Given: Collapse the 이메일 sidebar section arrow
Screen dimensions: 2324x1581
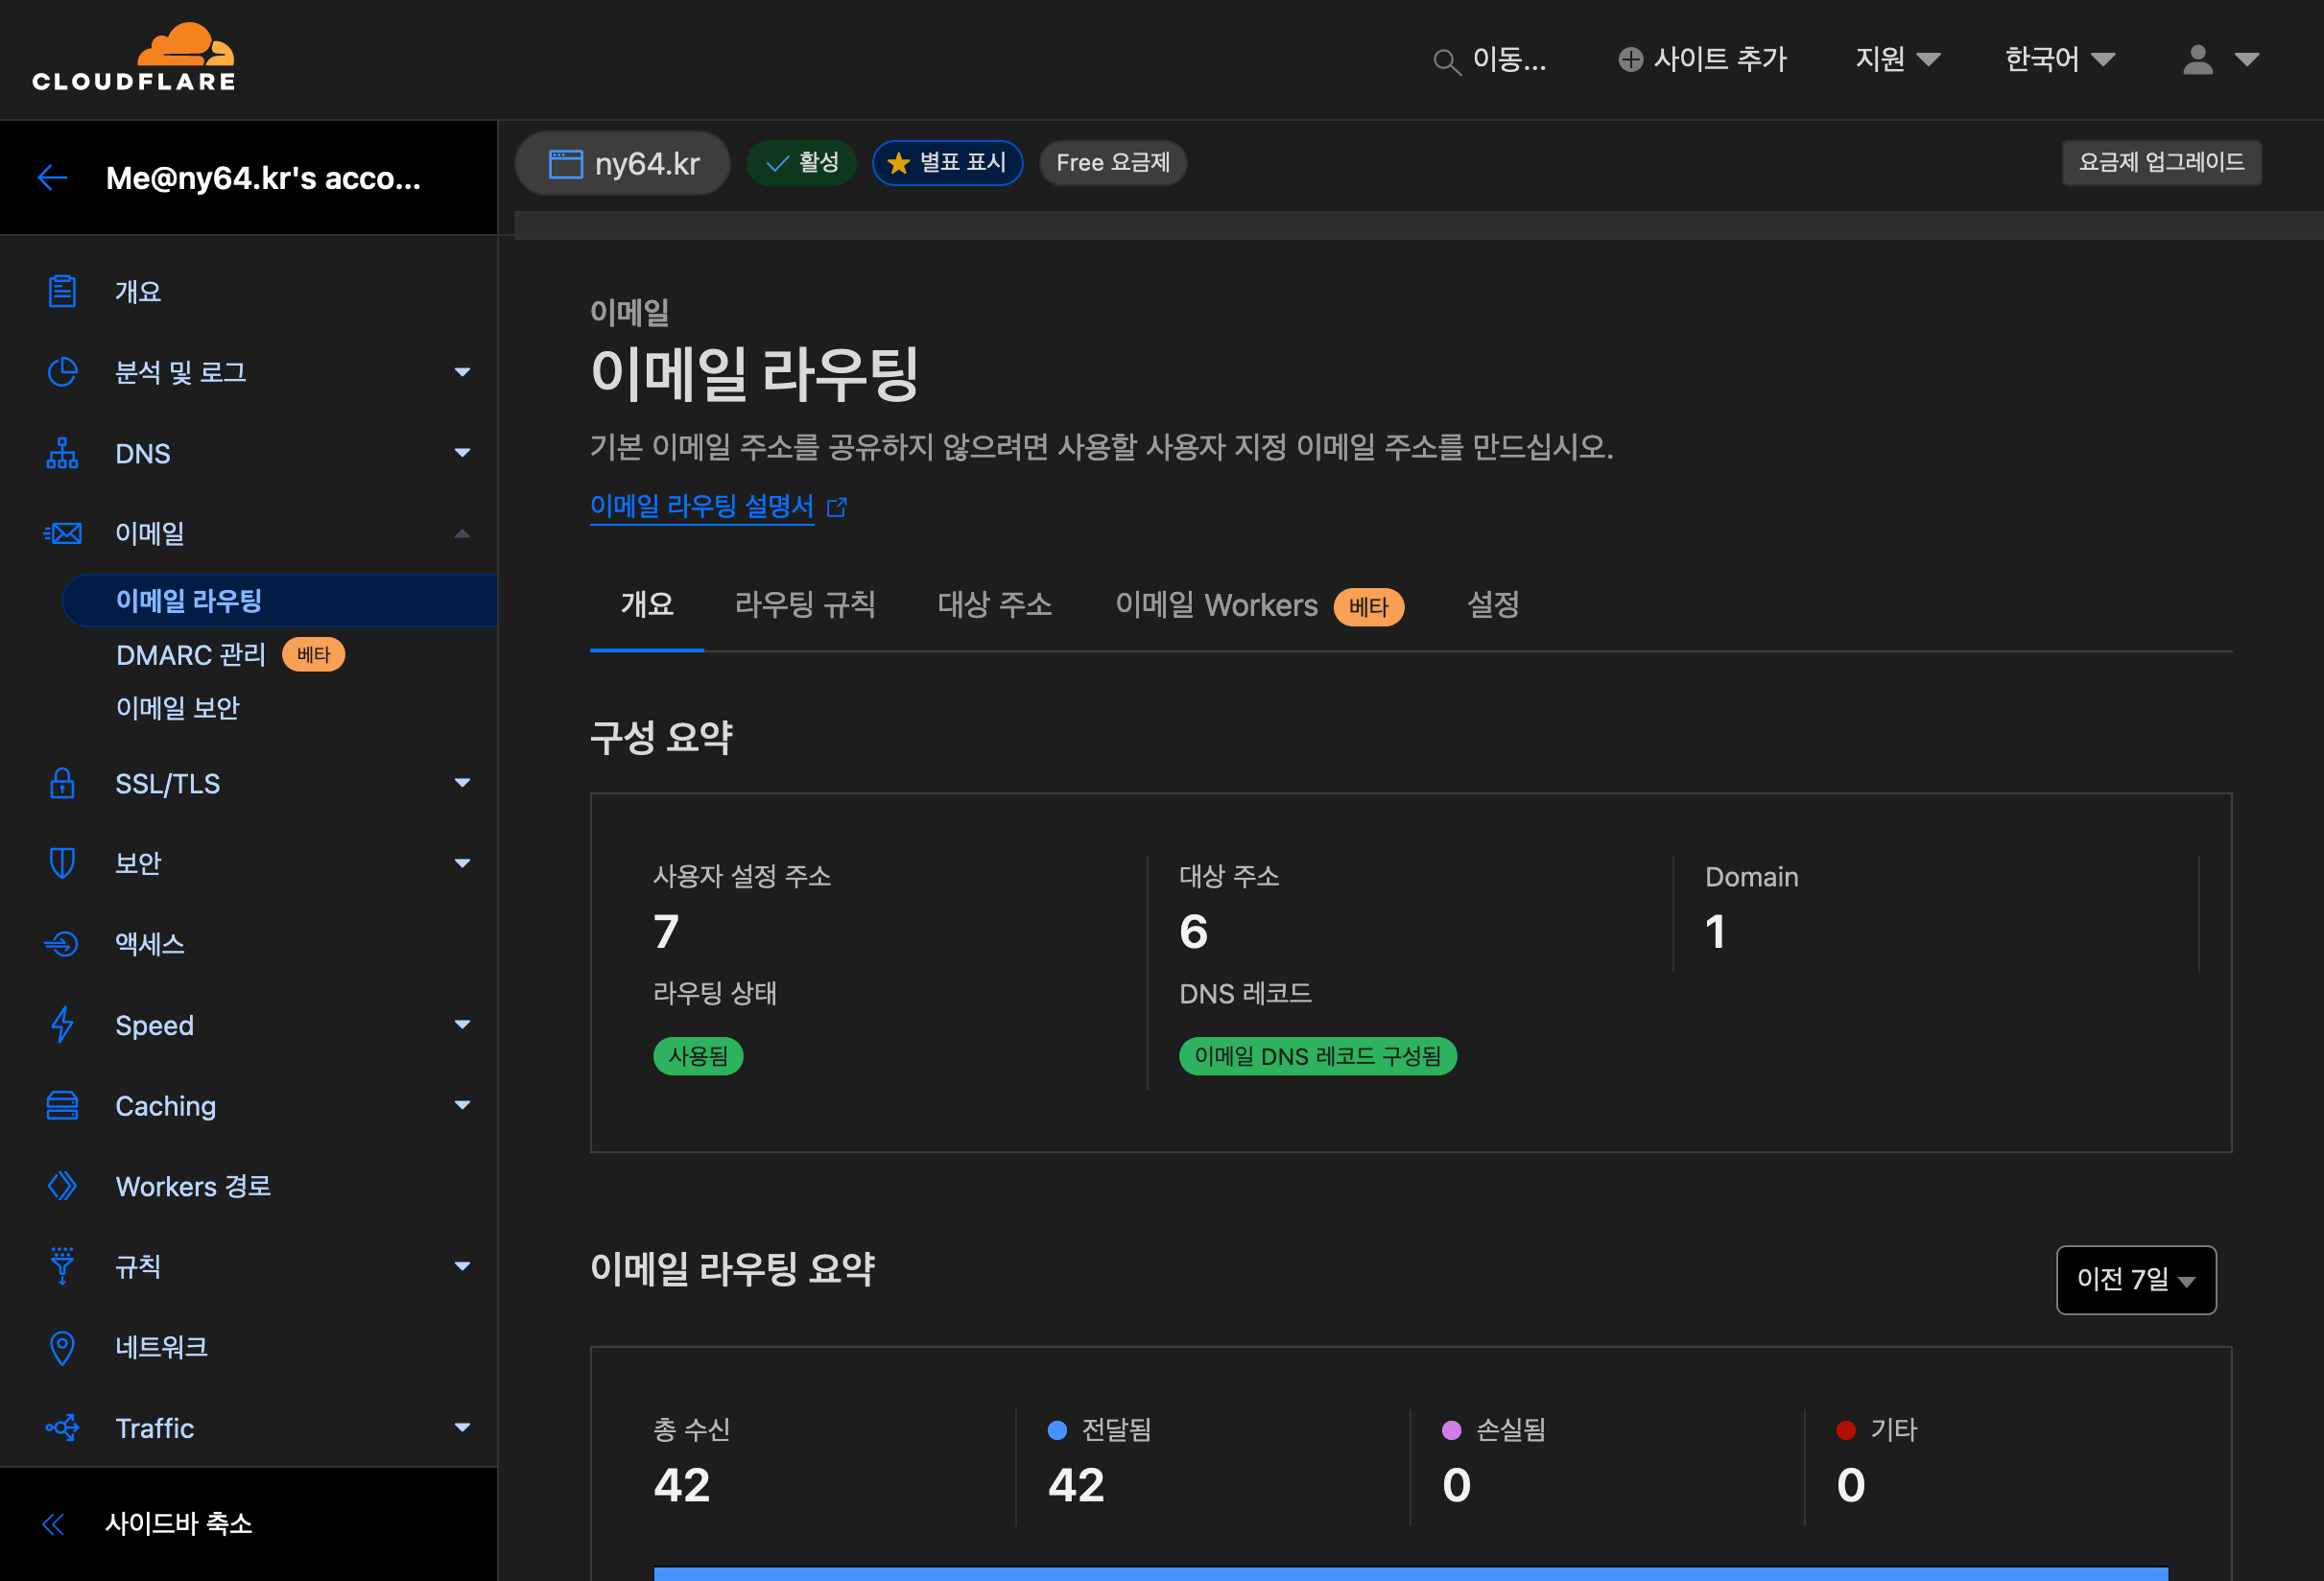Looking at the screenshot, I should pyautogui.click(x=462, y=533).
